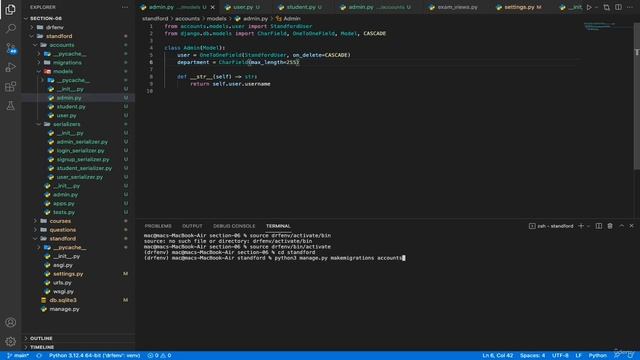Open editor more actions ellipsis
This screenshot has width=640, height=360.
[630, 7]
